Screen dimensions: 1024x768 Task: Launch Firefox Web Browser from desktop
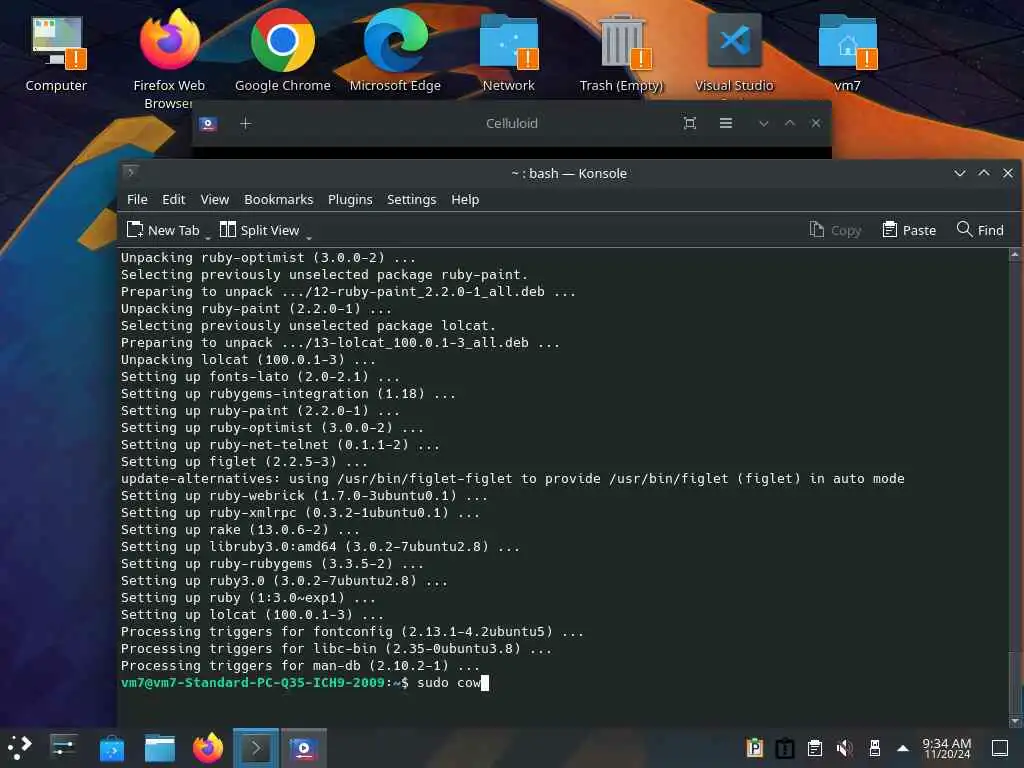(169, 59)
